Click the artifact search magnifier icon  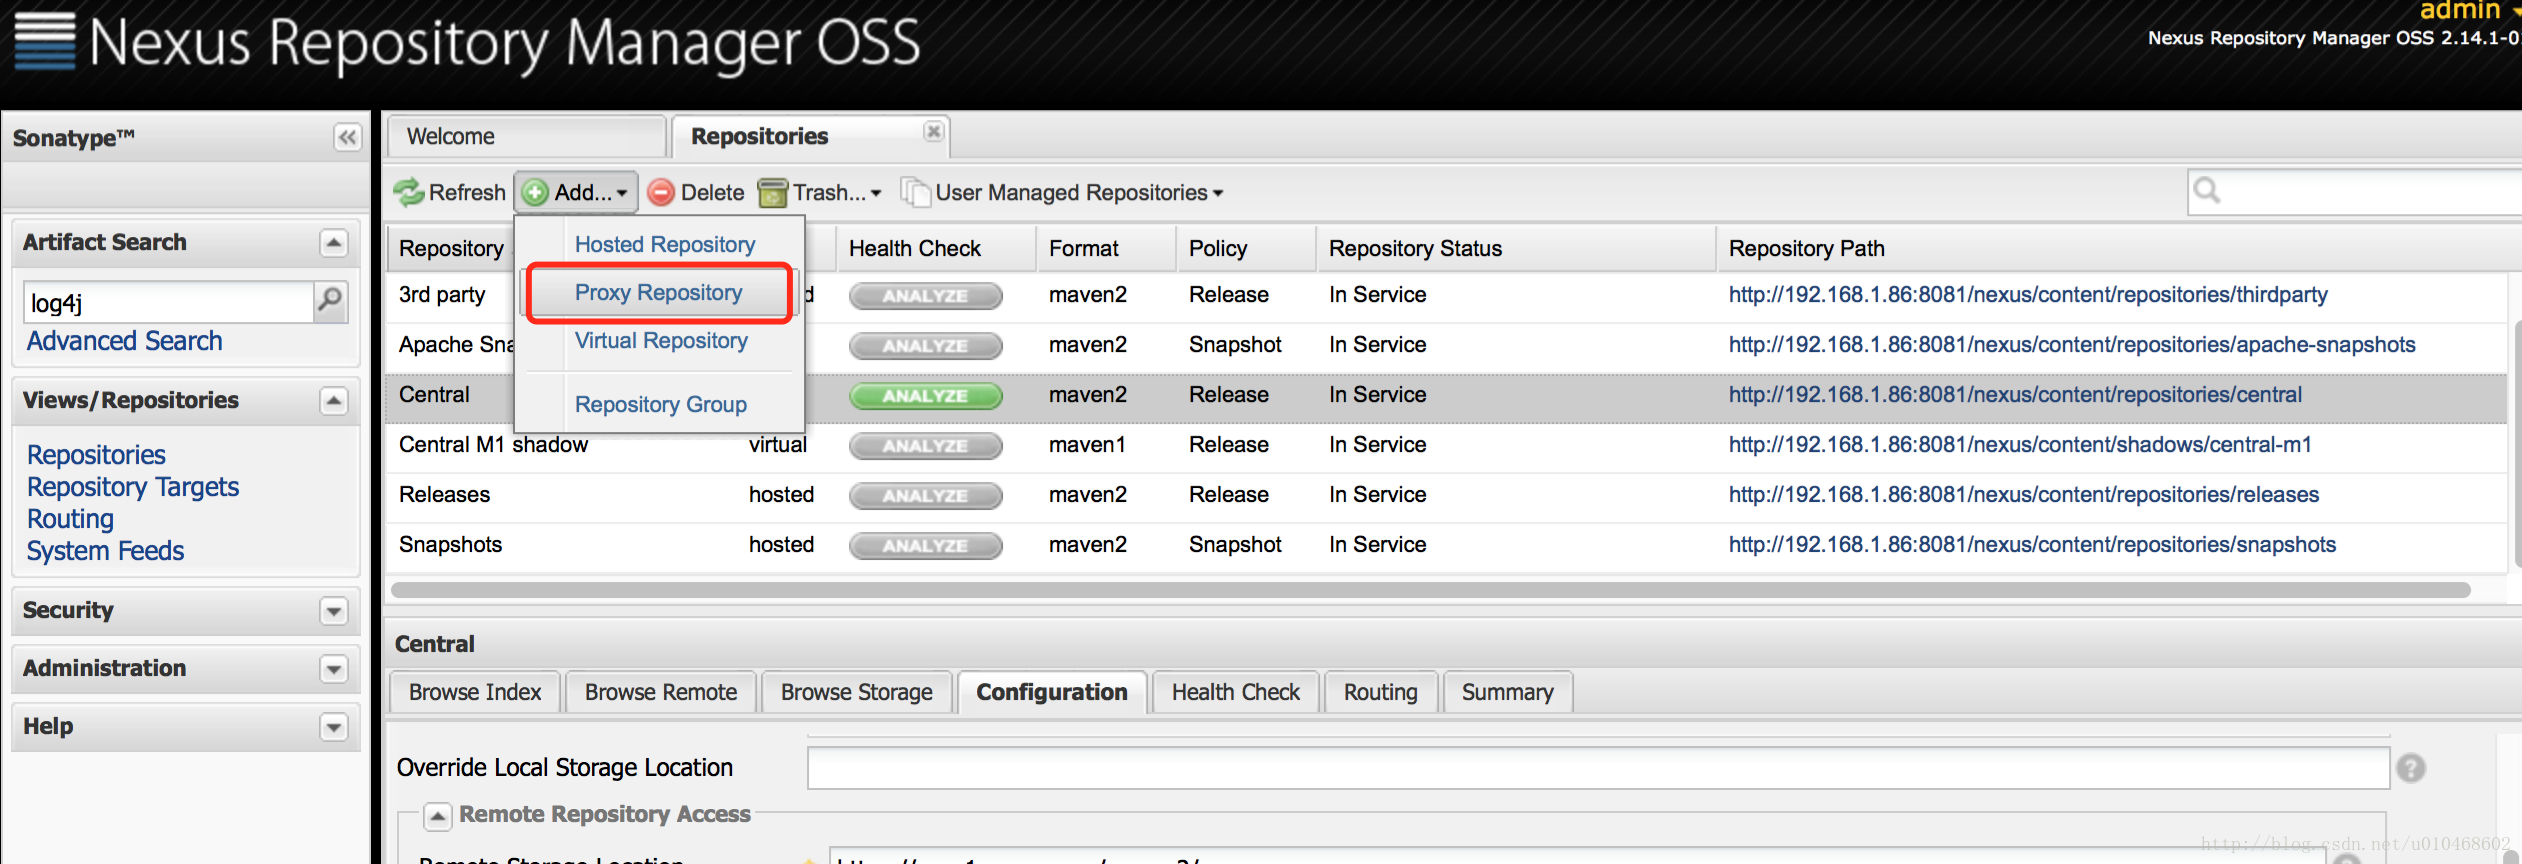(330, 300)
